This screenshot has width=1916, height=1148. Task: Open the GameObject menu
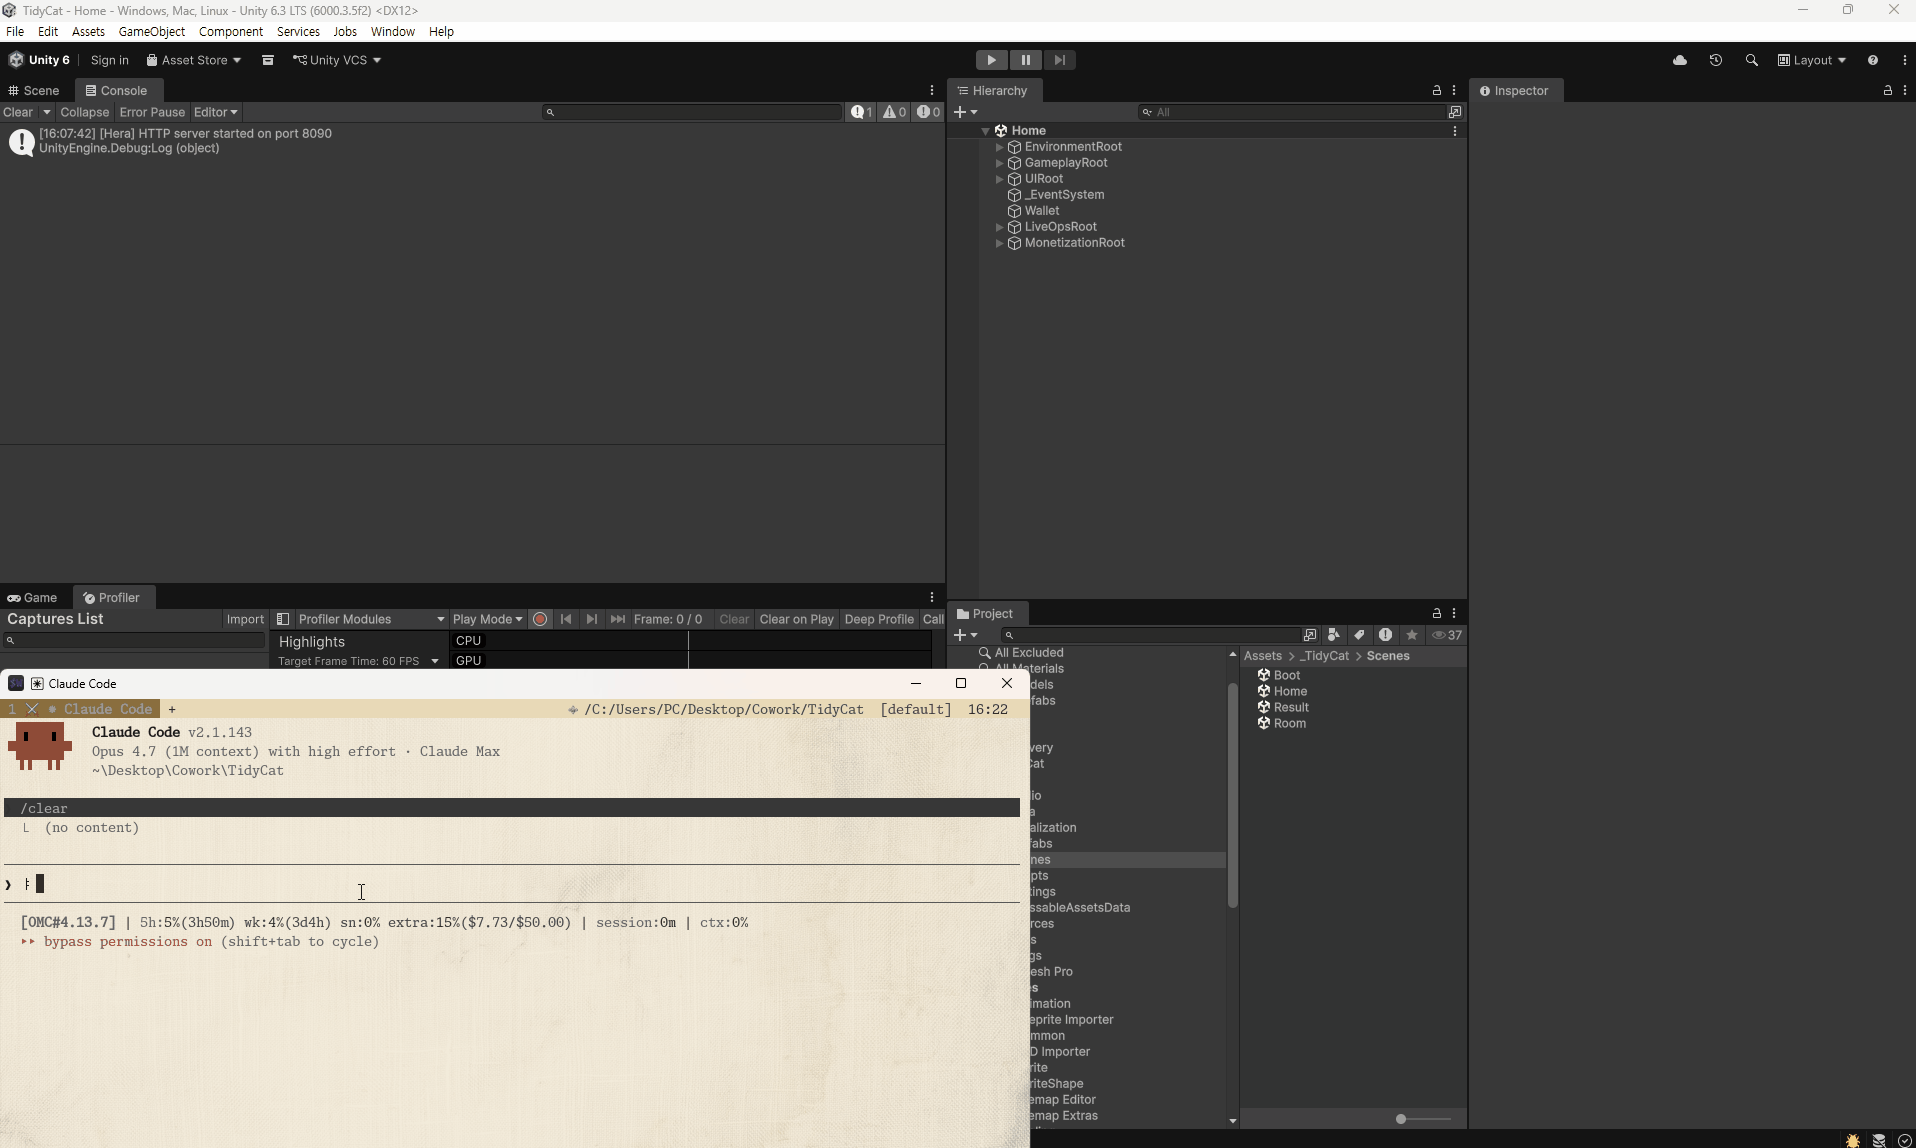click(x=152, y=32)
